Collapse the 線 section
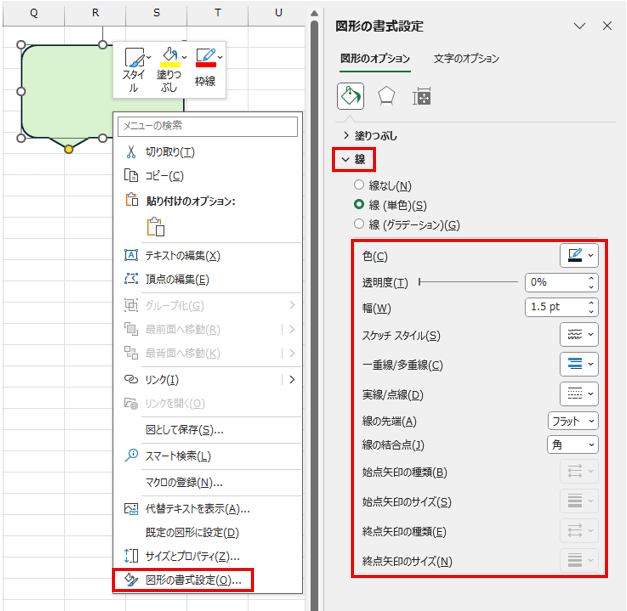Image resolution: width=627 pixels, height=611 pixels. point(345,160)
